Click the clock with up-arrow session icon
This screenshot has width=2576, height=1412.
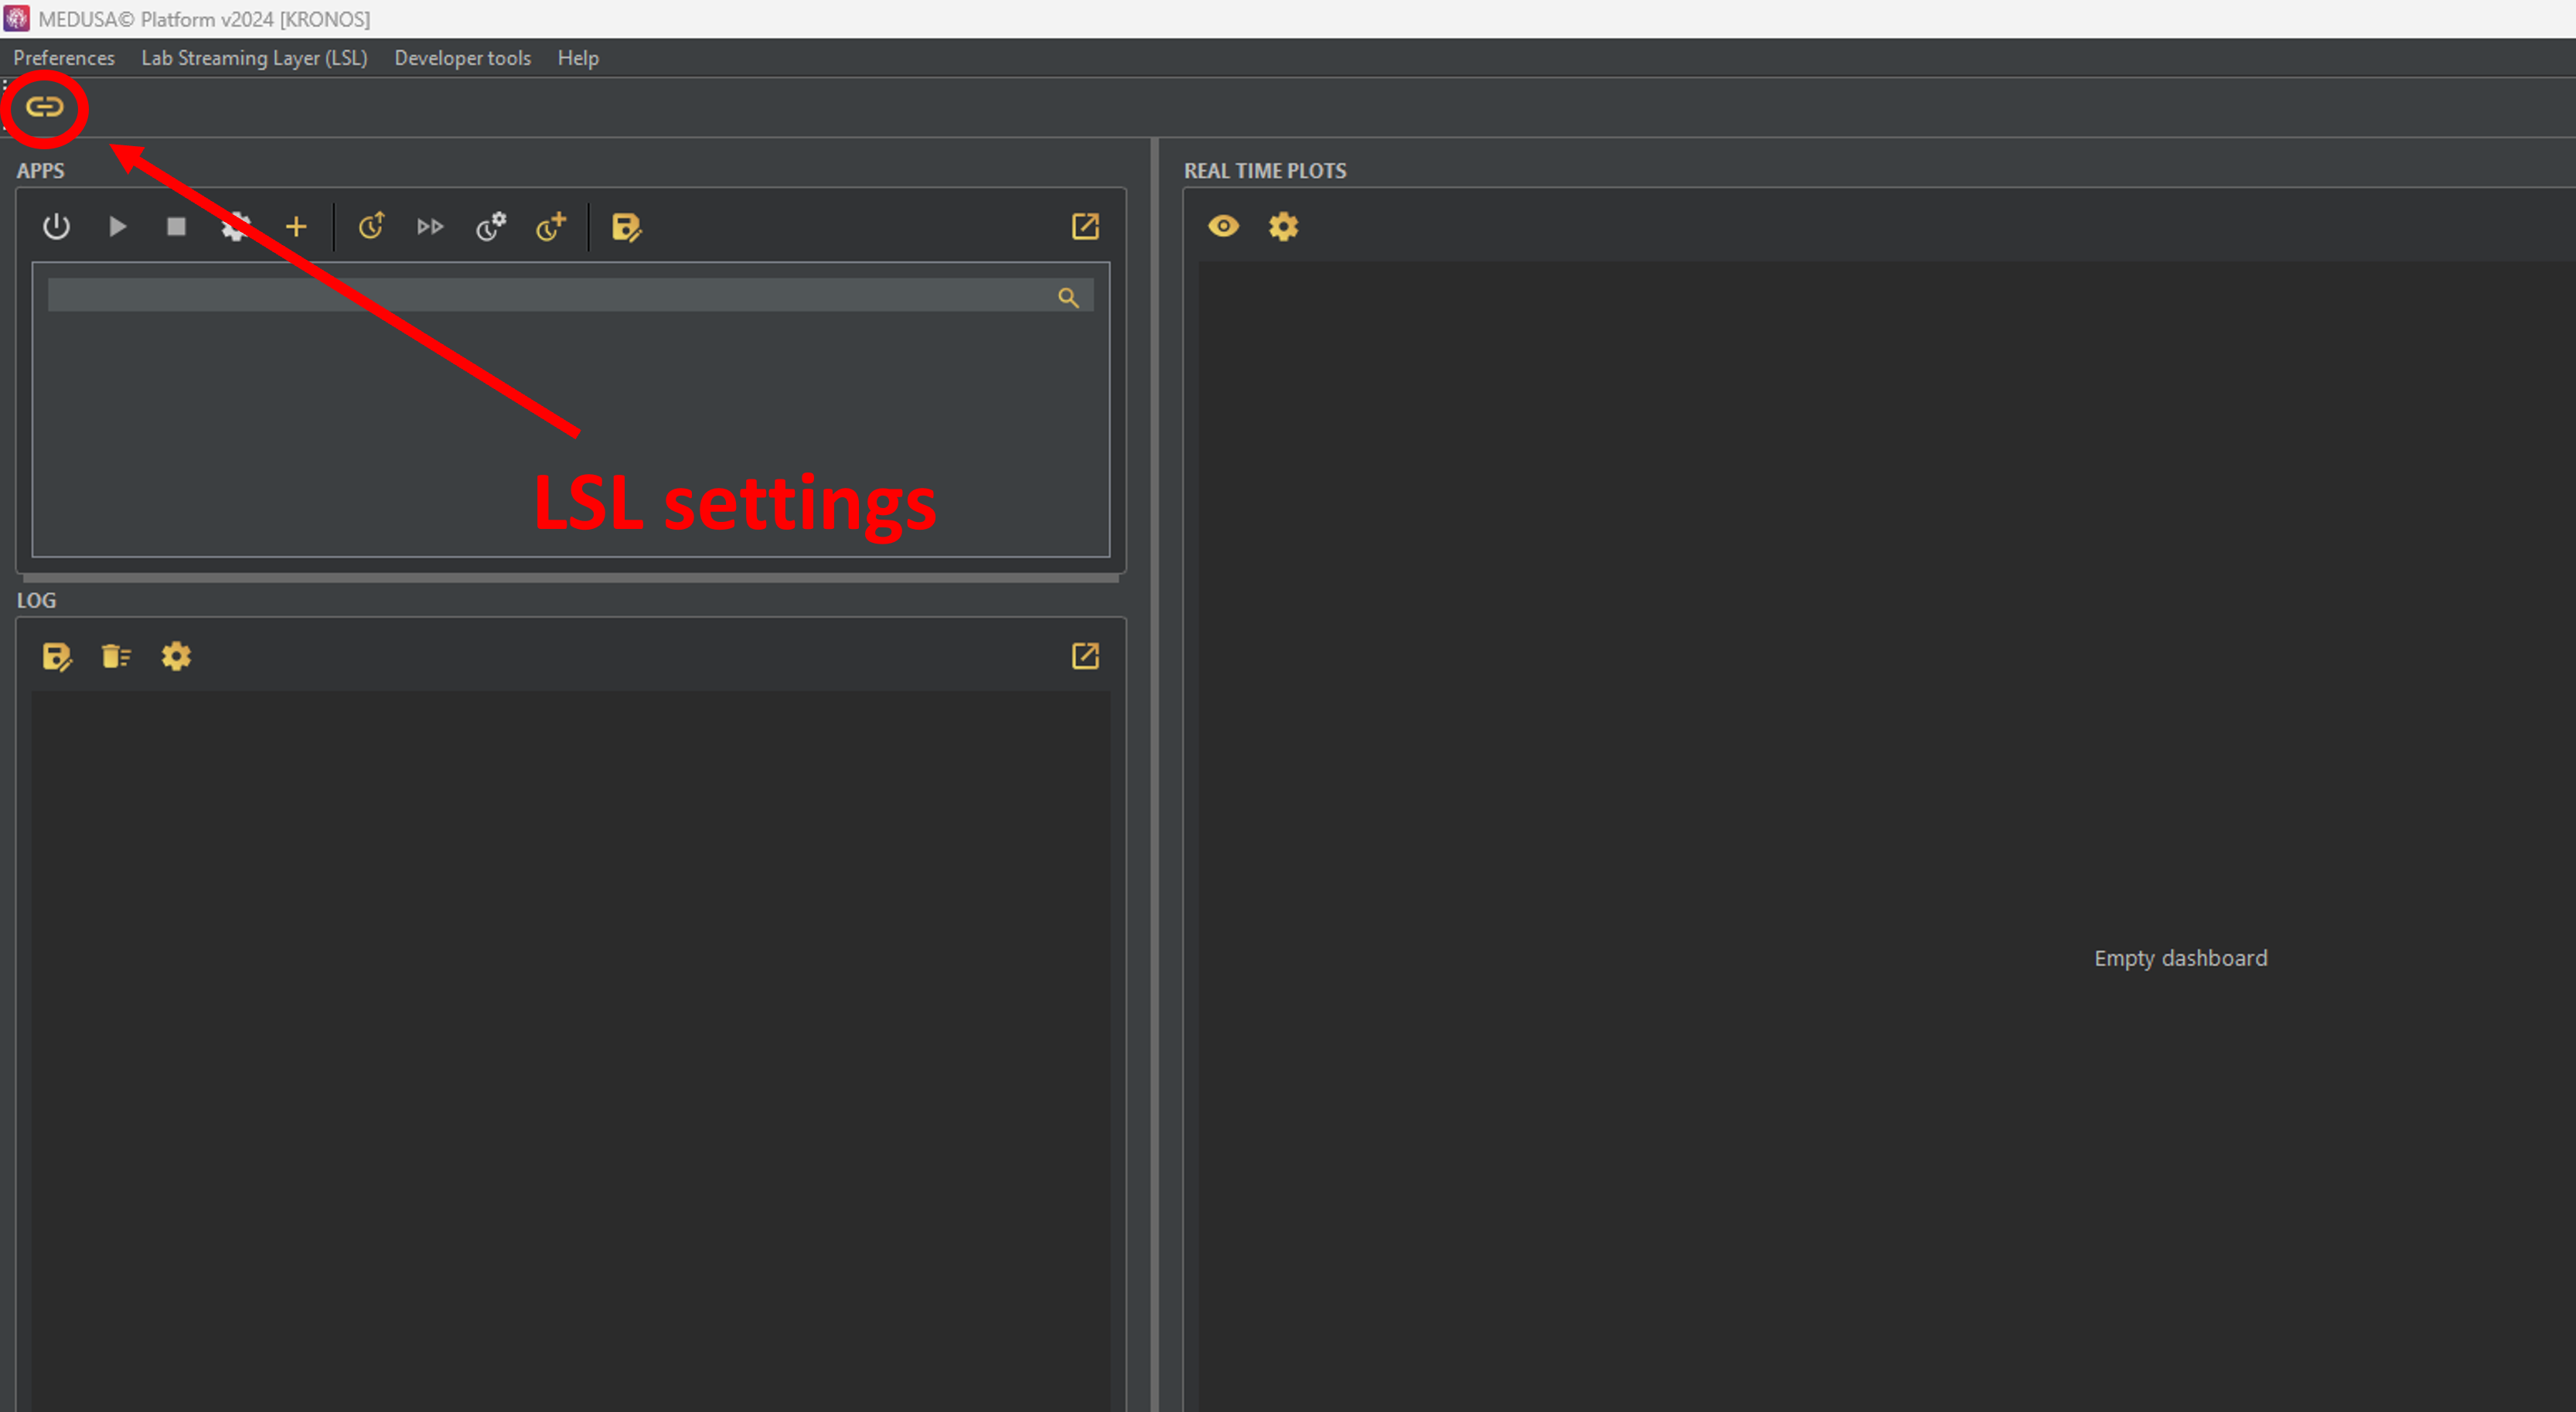[x=371, y=227]
